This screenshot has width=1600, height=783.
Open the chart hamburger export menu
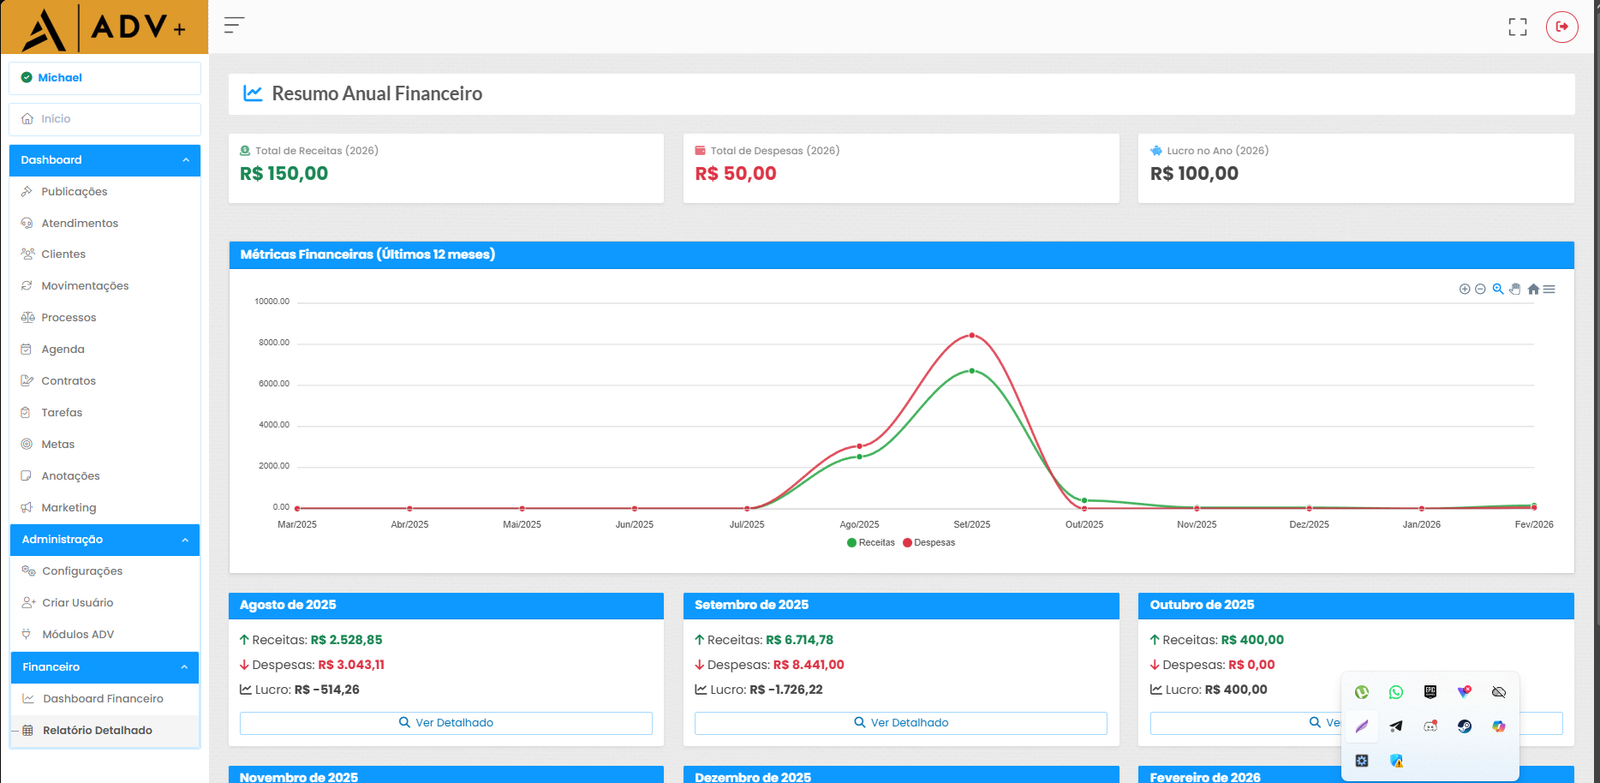[1549, 289]
